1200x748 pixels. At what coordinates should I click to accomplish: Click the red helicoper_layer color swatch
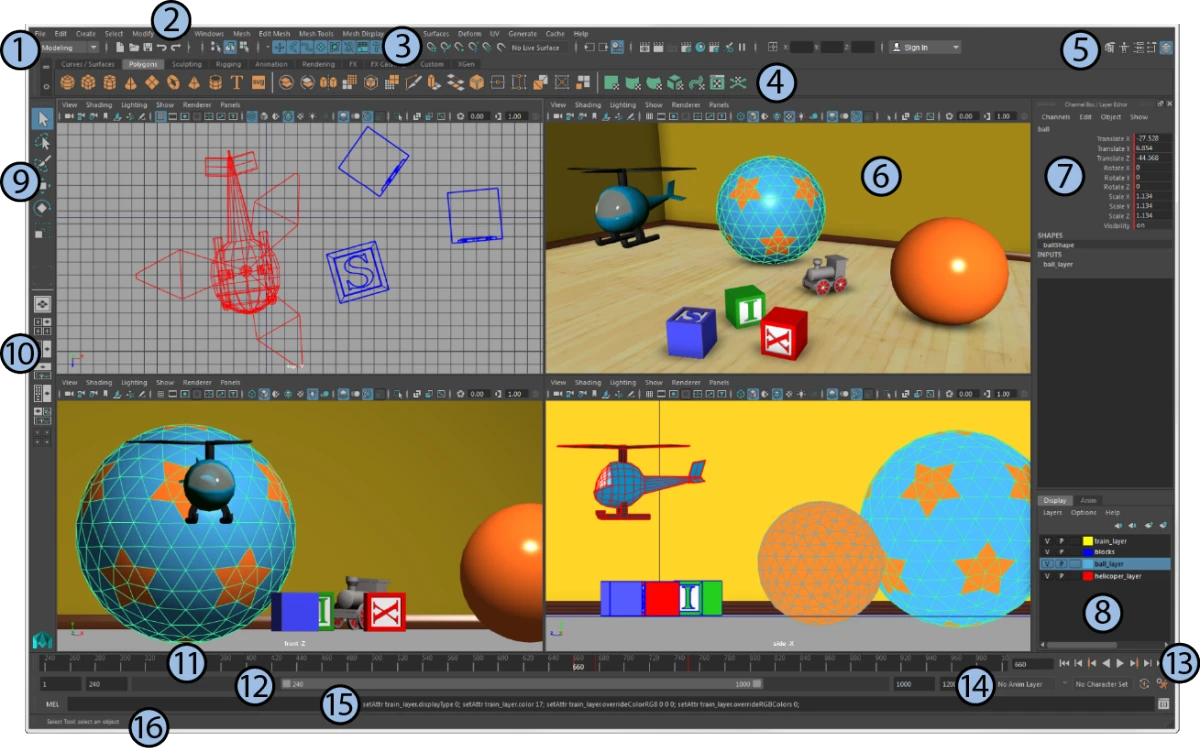pos(1088,576)
